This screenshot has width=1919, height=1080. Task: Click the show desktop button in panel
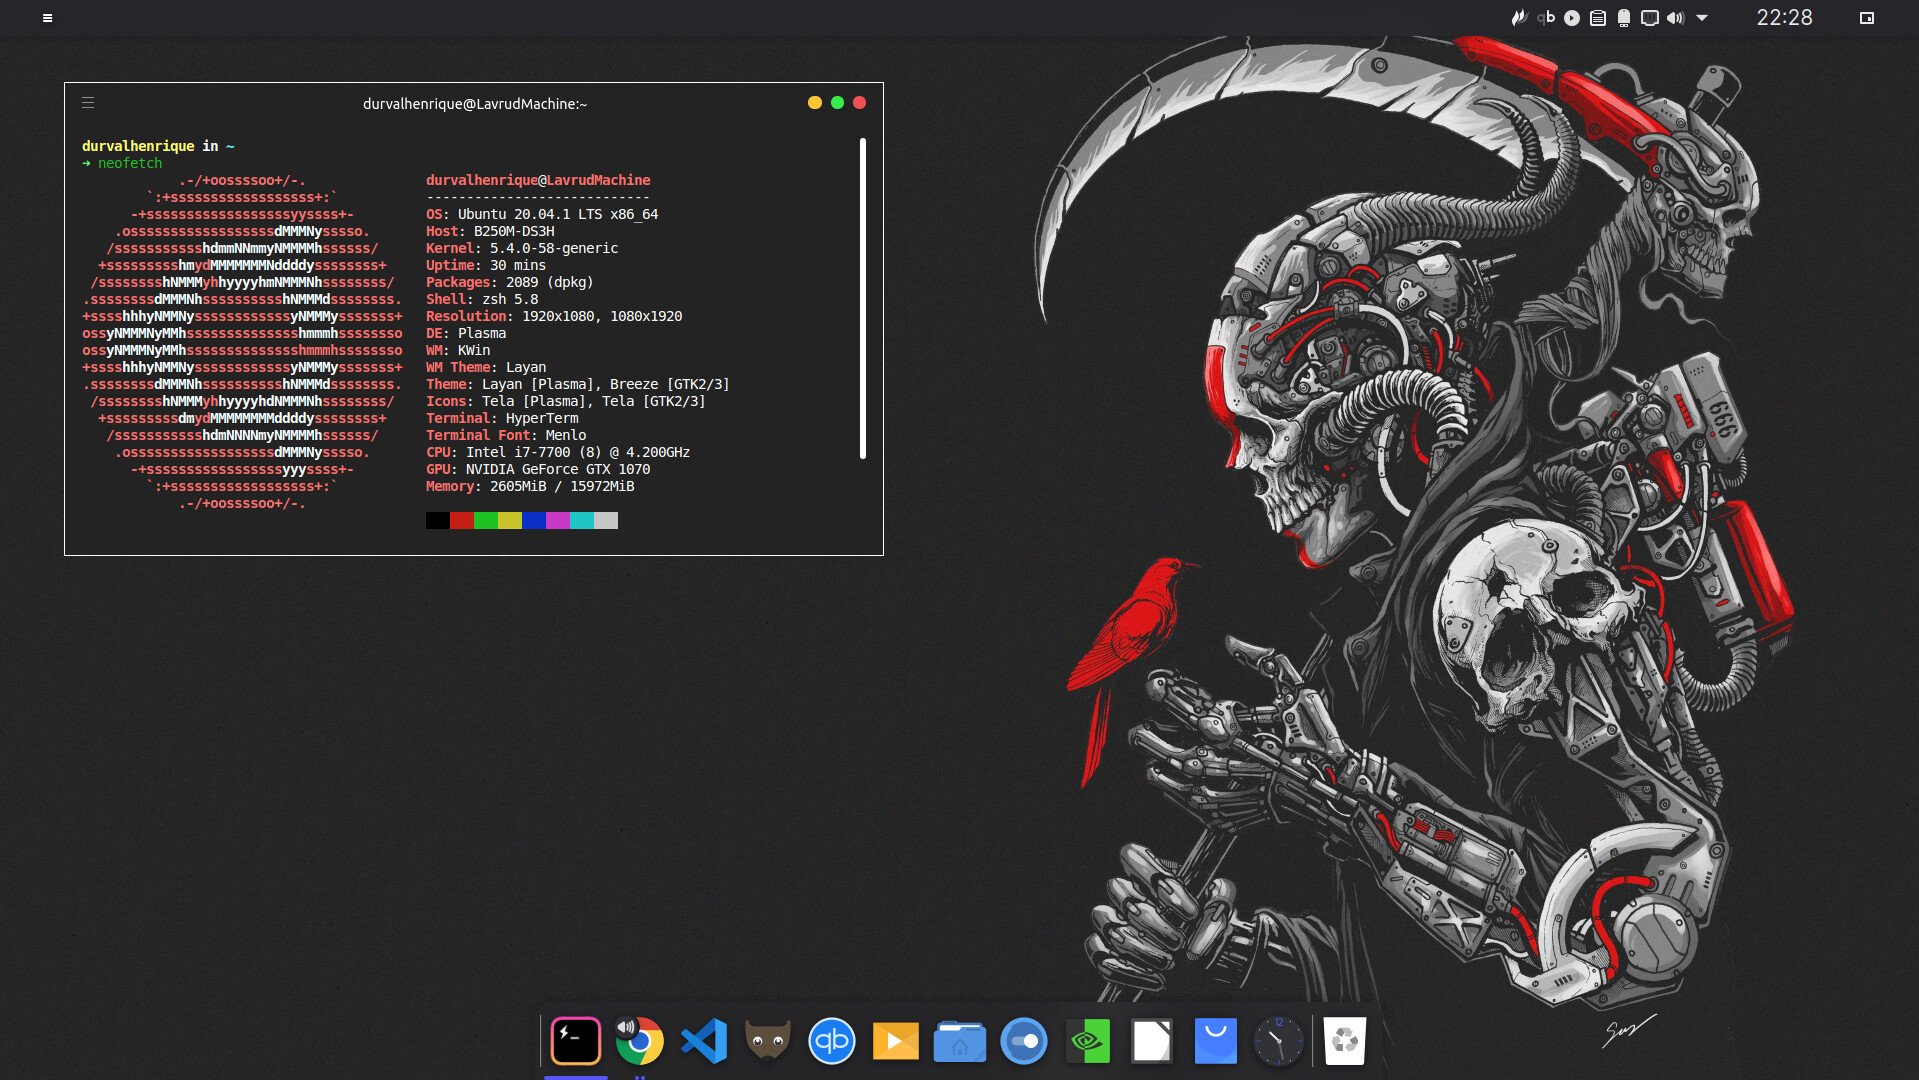click(1866, 18)
